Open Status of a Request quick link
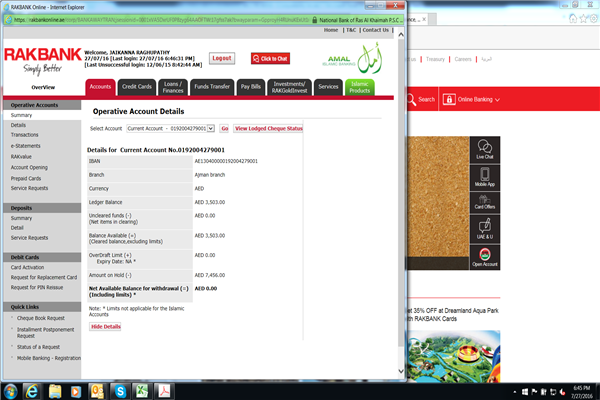The width and height of the screenshot is (600, 400). 38,347
